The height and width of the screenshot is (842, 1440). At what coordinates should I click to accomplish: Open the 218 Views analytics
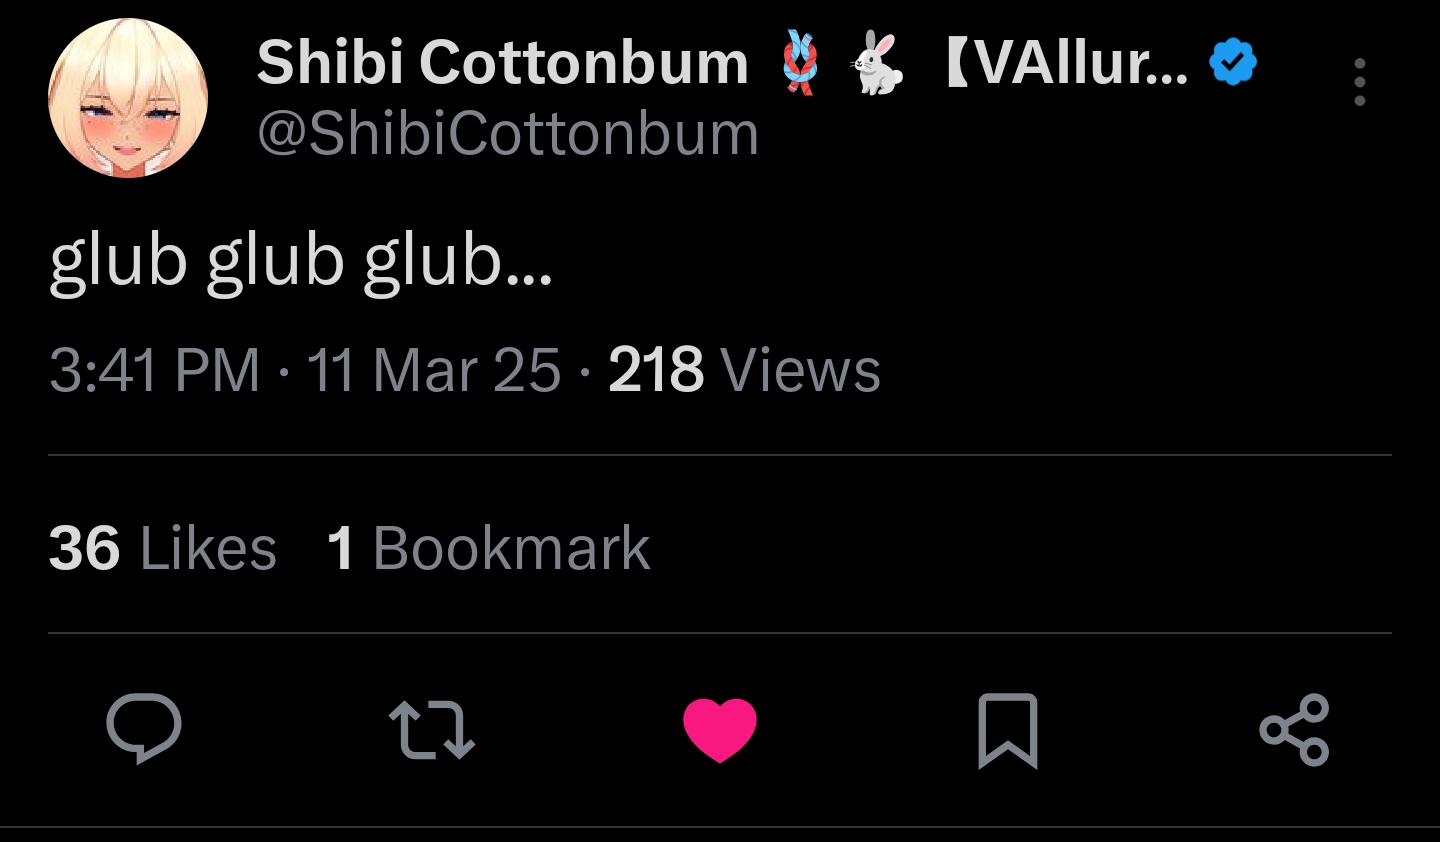(744, 370)
